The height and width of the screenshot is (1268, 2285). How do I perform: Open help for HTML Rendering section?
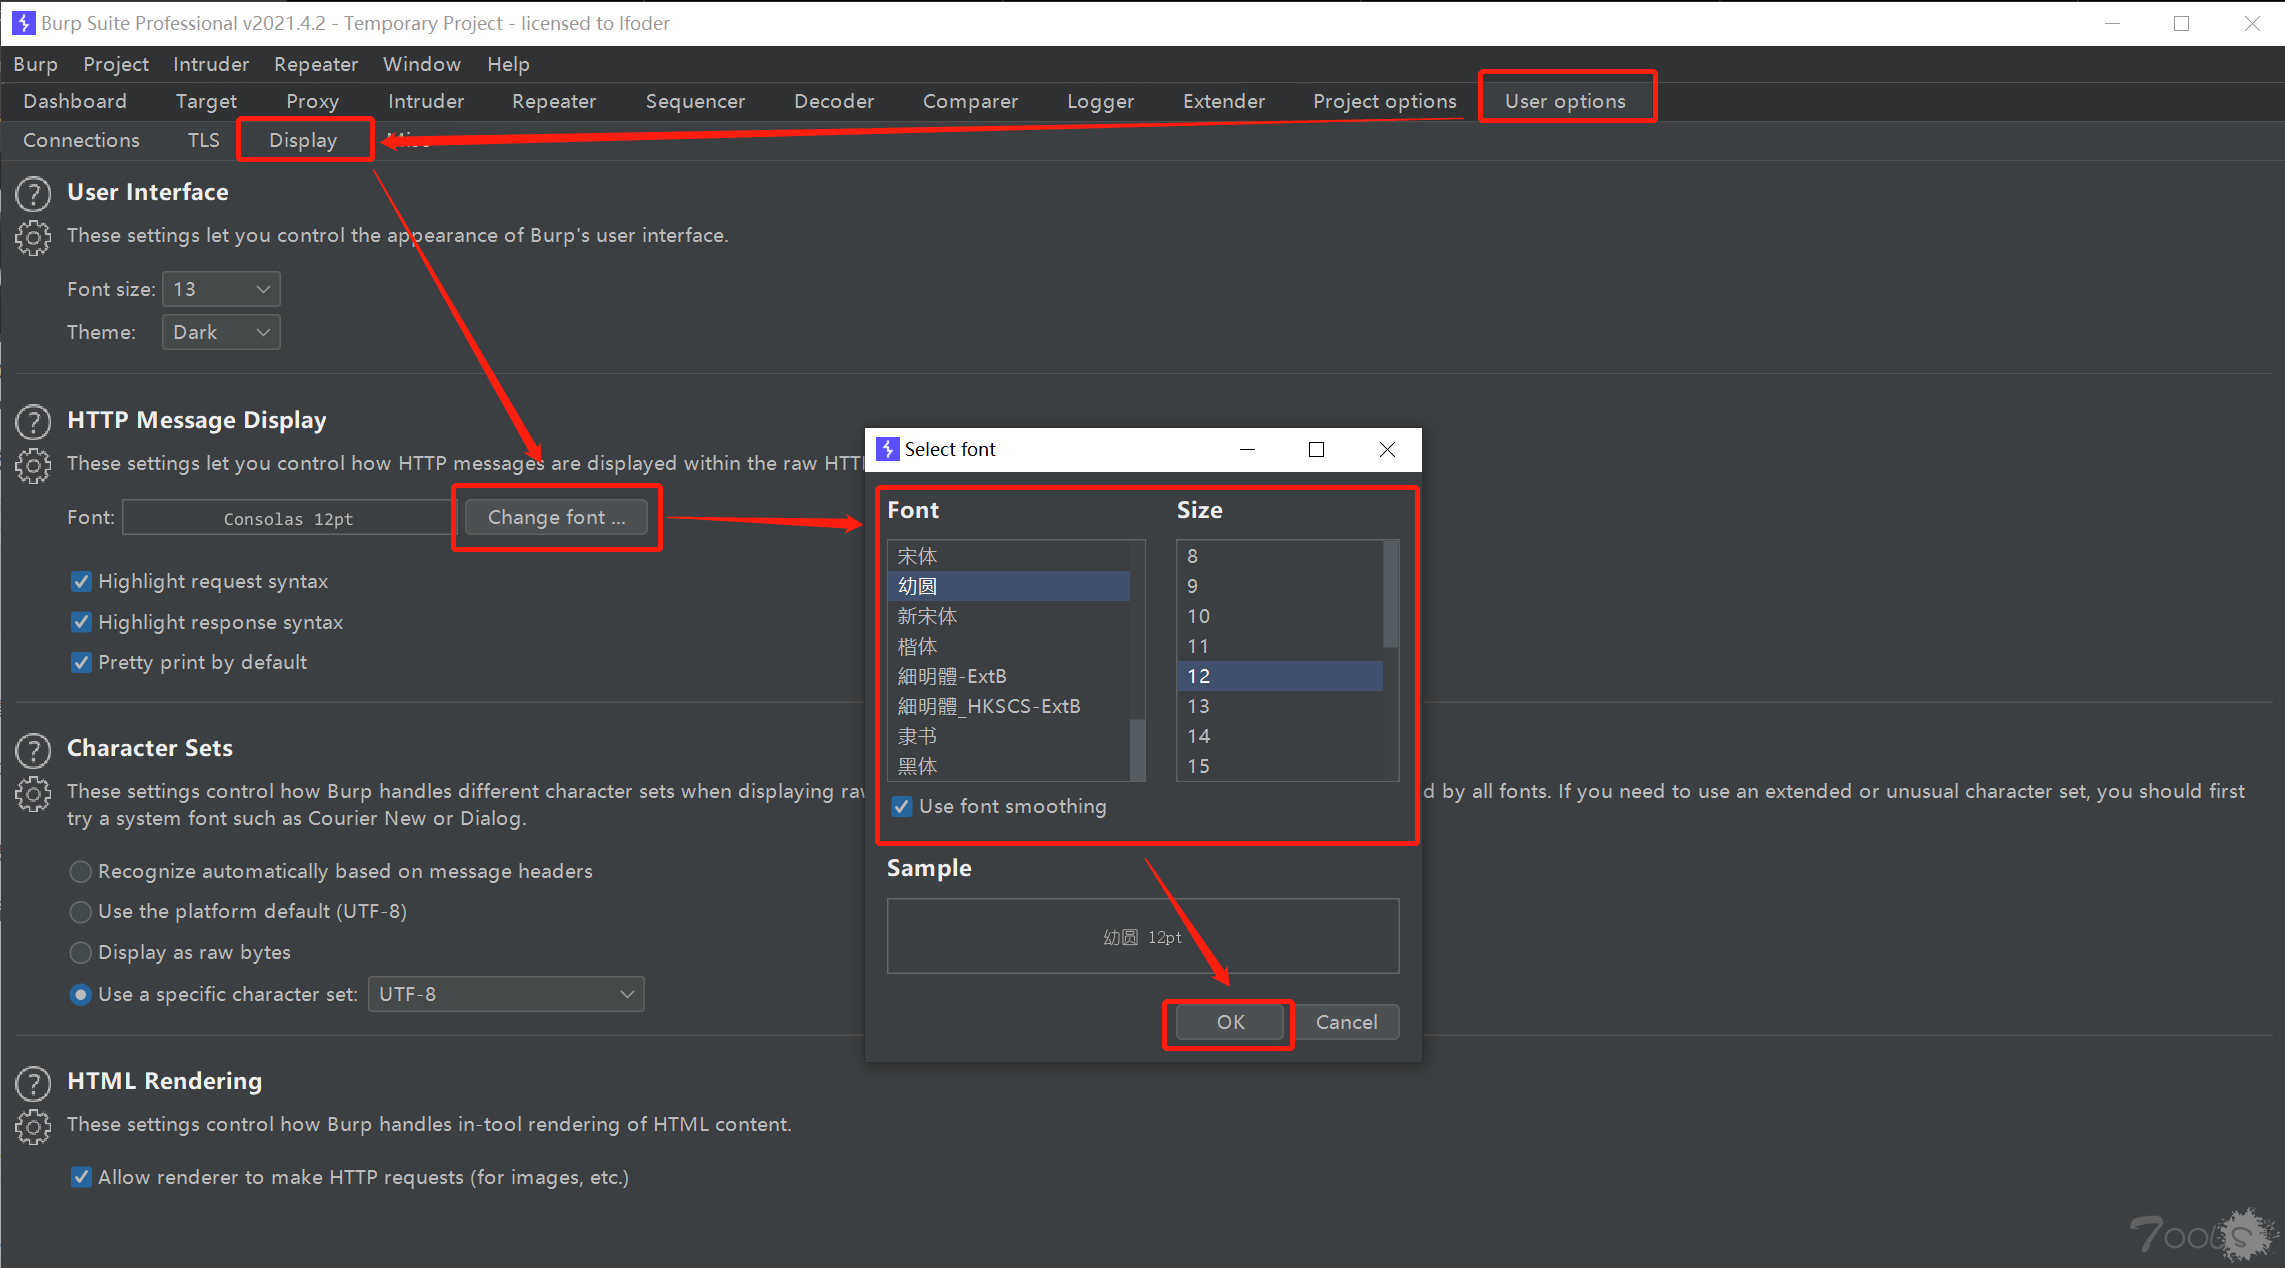pyautogui.click(x=33, y=1083)
